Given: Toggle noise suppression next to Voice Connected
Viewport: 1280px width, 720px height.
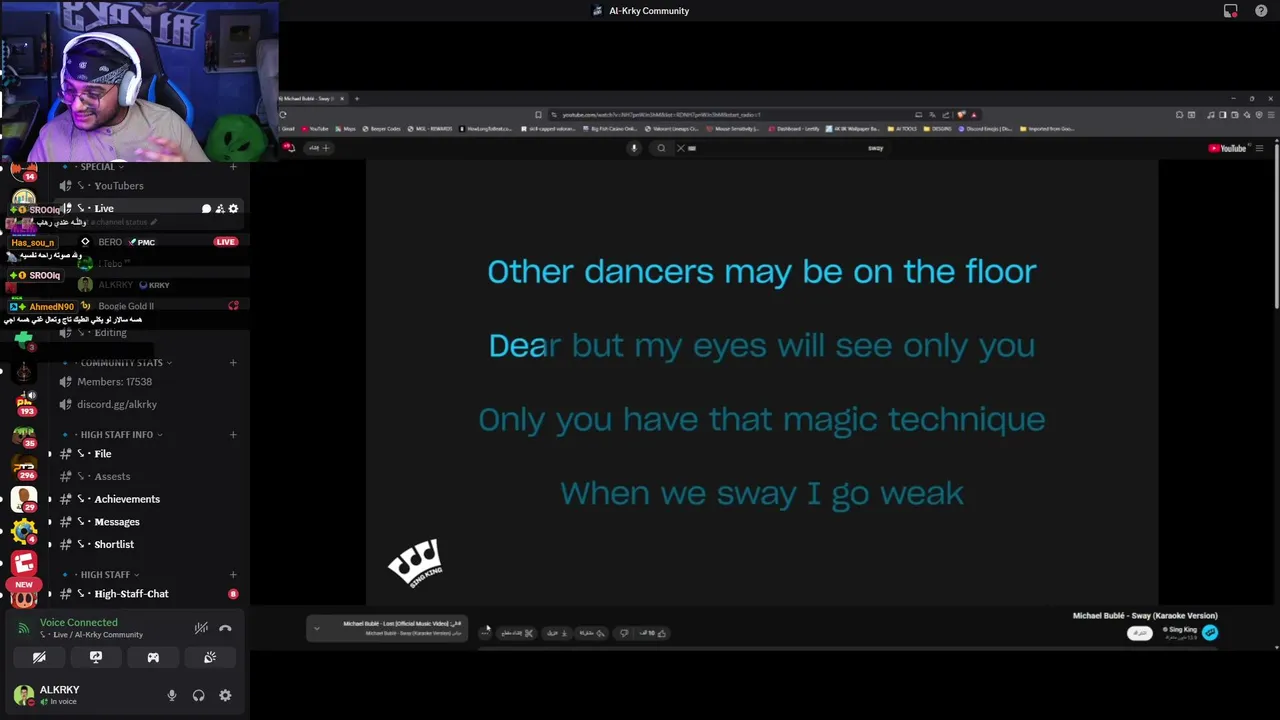Looking at the screenshot, I should [x=201, y=628].
